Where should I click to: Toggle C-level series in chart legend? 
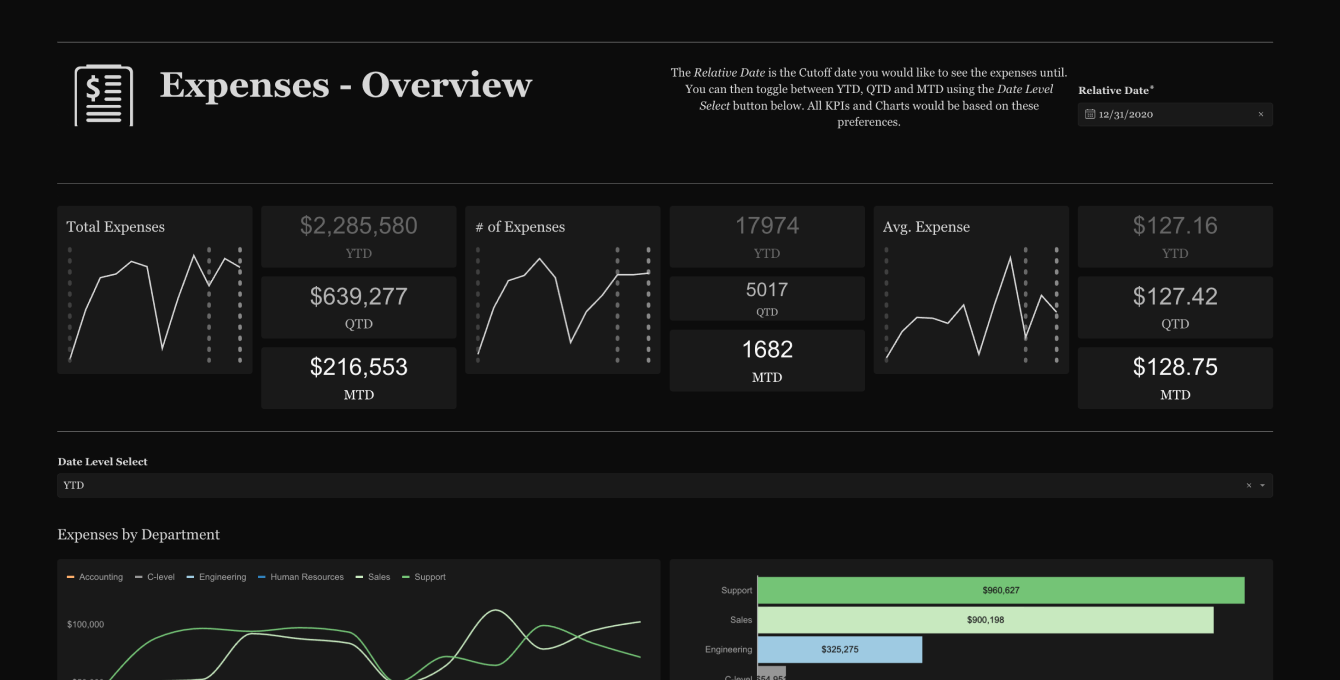tap(154, 577)
